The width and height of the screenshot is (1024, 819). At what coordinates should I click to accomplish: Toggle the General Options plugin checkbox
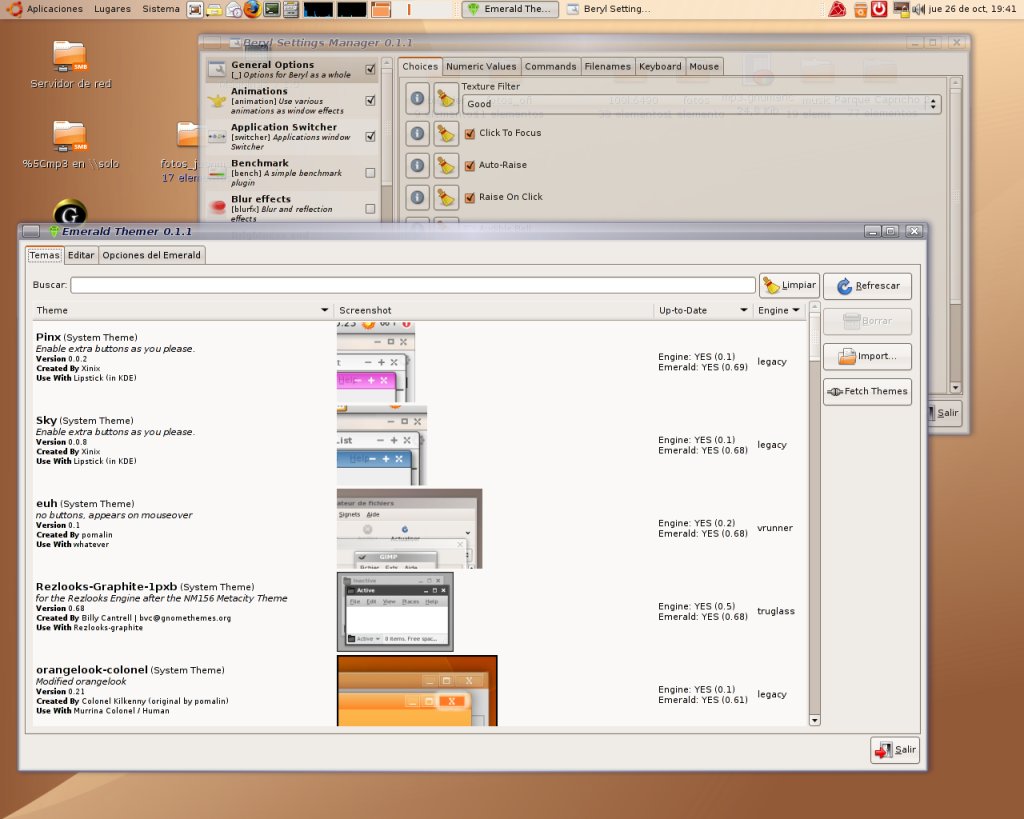pyautogui.click(x=370, y=69)
